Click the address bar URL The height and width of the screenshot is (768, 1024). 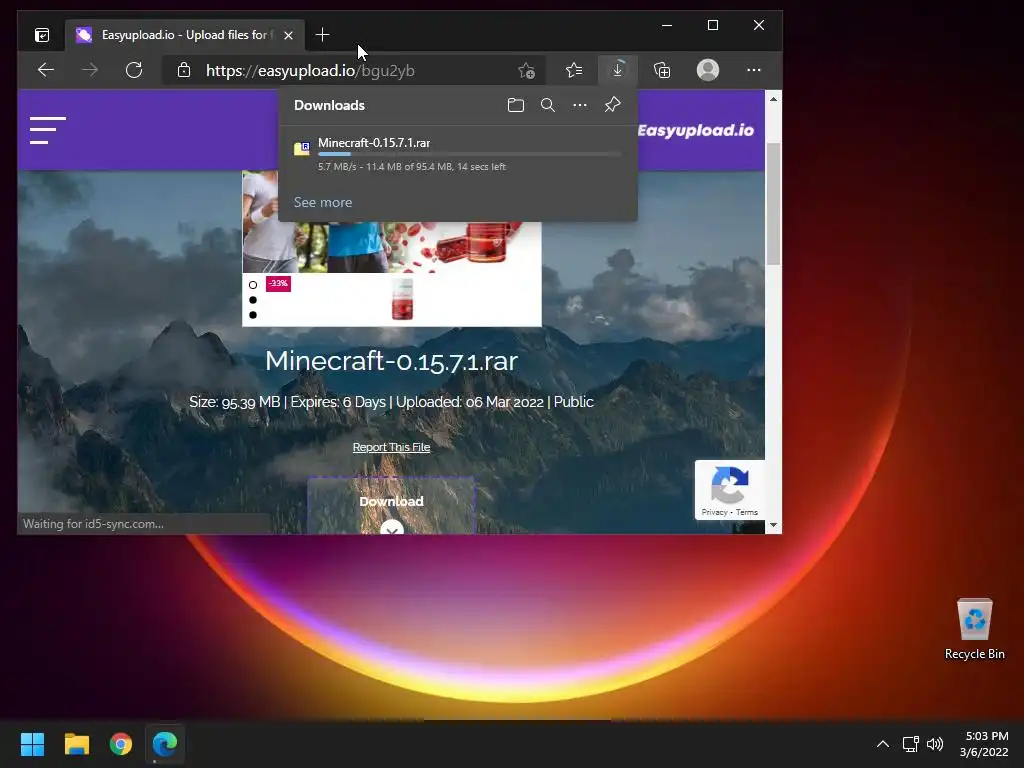[310, 71]
